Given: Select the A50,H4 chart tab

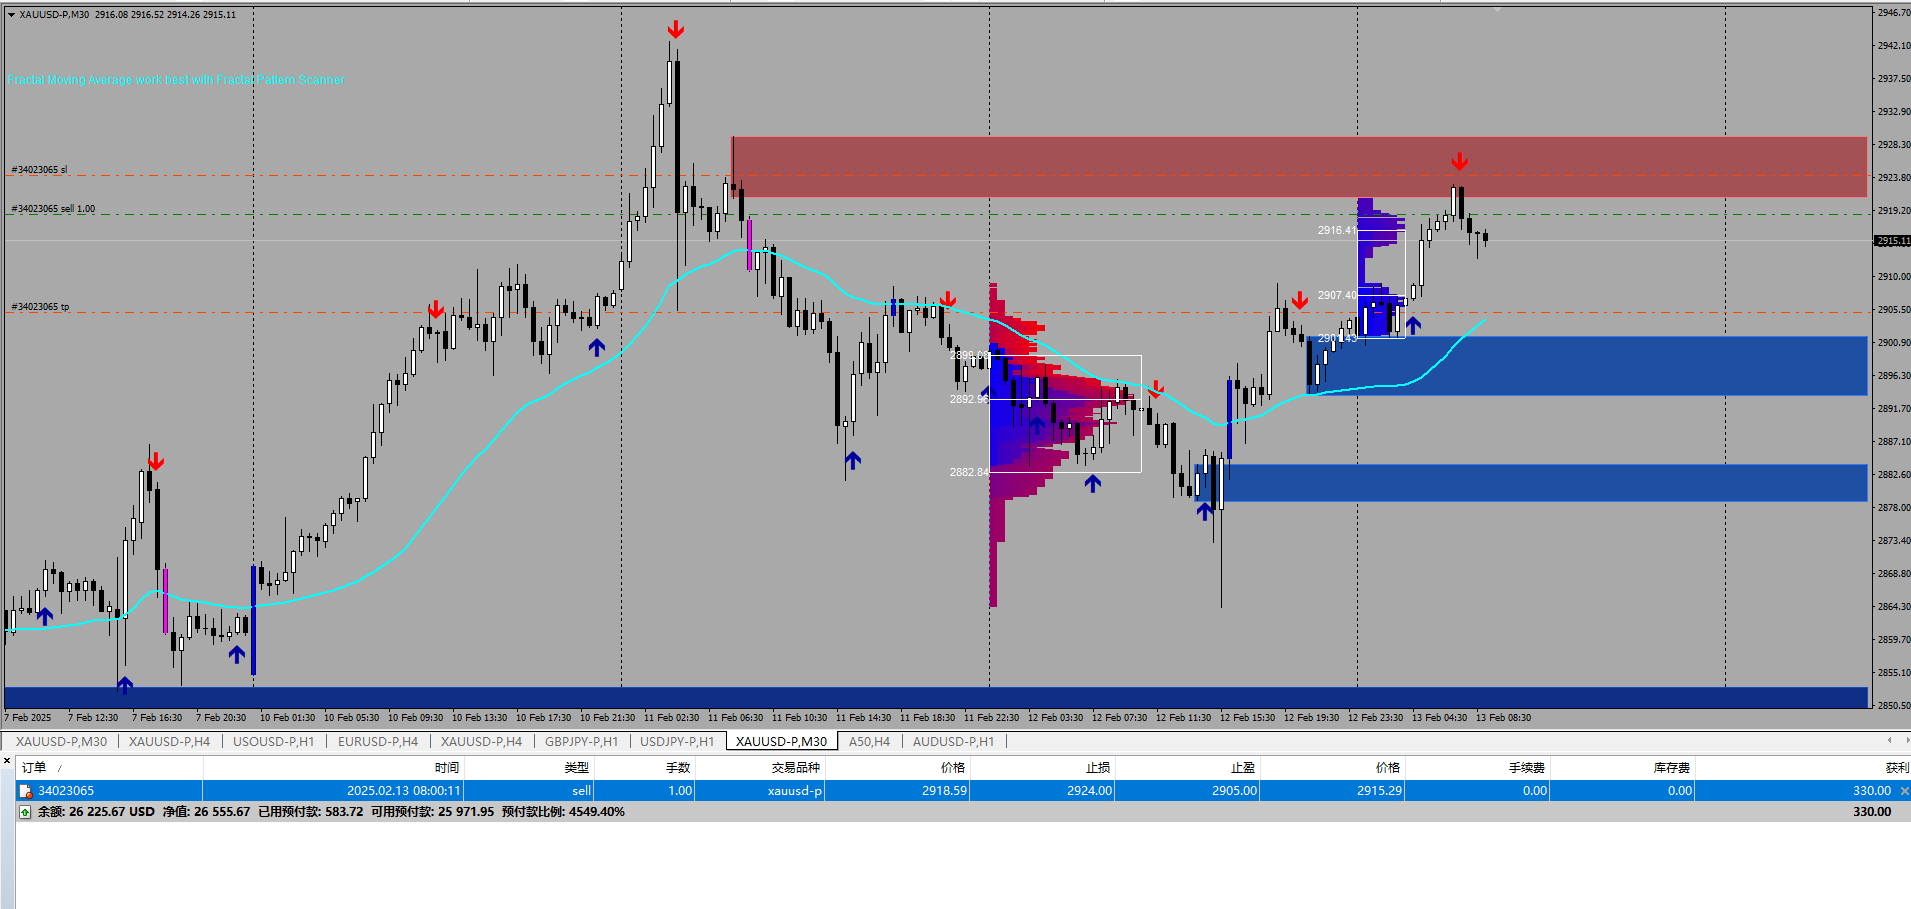Looking at the screenshot, I should coord(869,742).
